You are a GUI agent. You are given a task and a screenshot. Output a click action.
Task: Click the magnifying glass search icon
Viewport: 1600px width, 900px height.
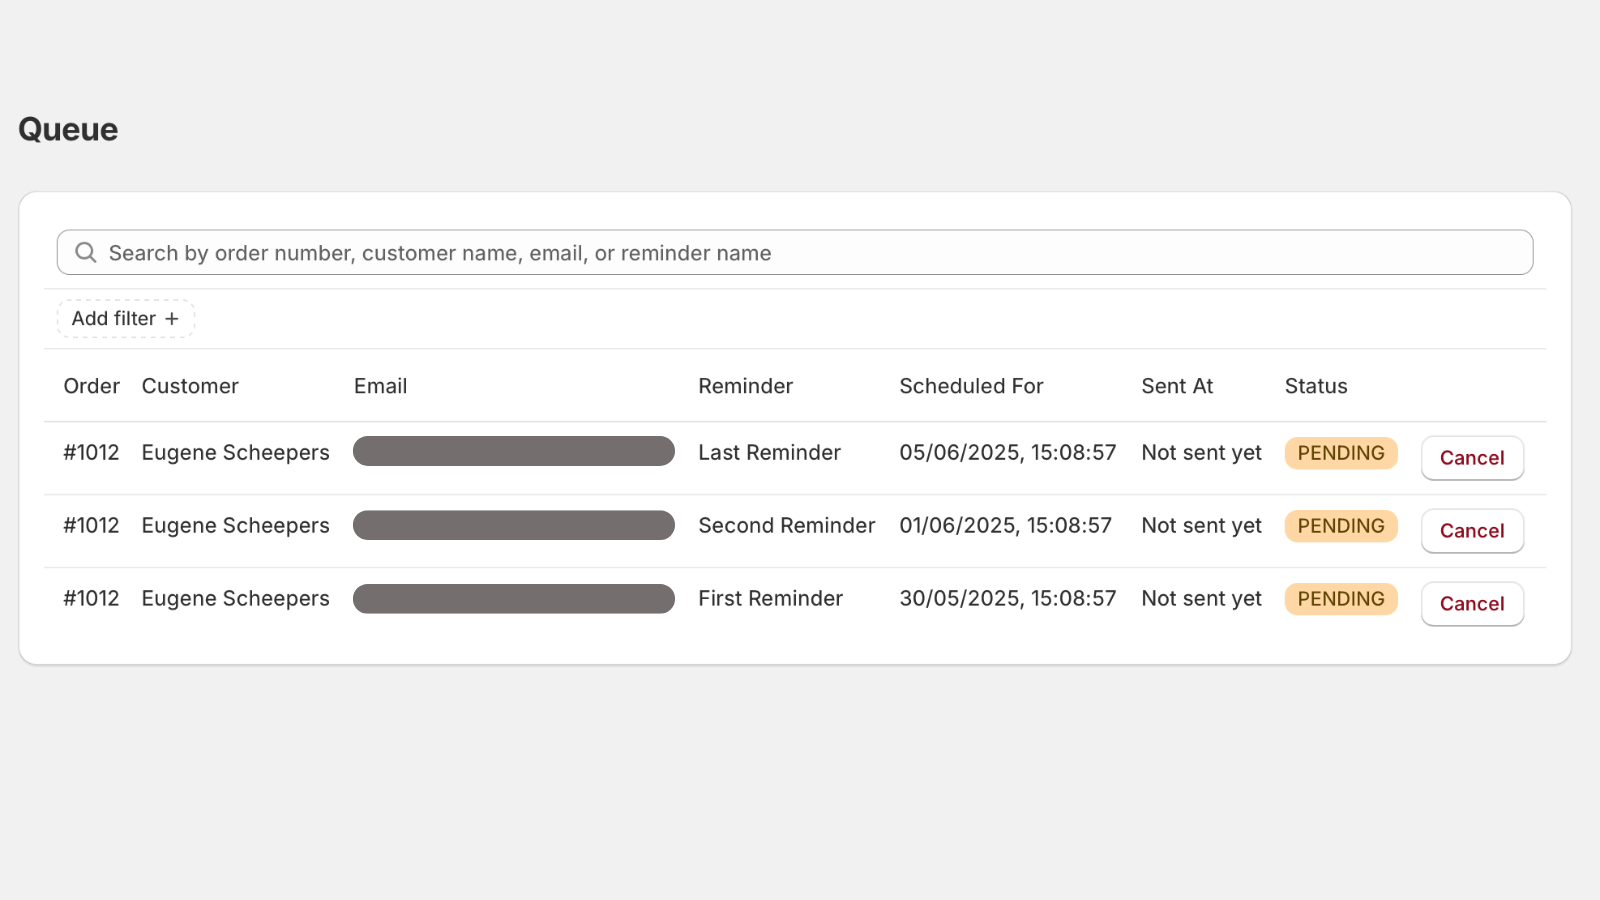point(86,253)
